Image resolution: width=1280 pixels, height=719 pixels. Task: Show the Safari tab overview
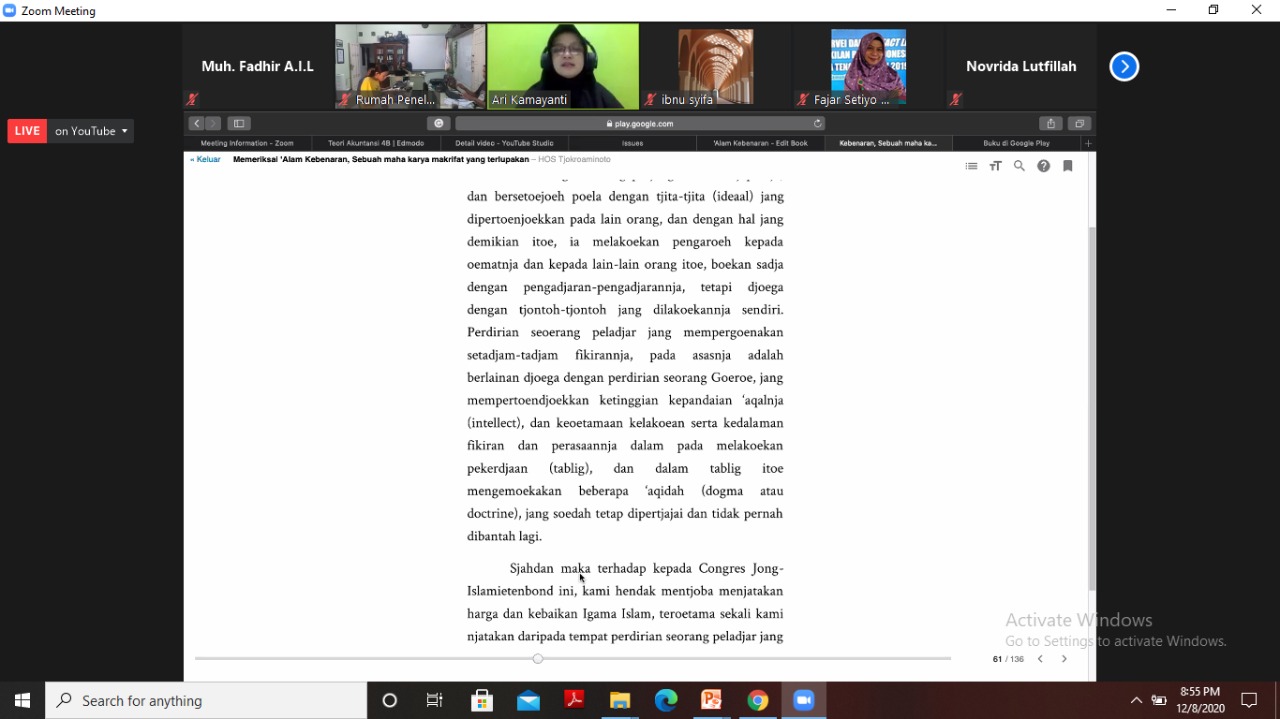click(x=1079, y=124)
